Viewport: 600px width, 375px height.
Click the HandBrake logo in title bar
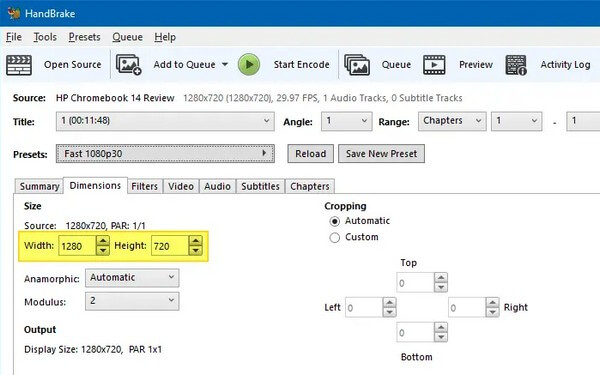[14, 13]
